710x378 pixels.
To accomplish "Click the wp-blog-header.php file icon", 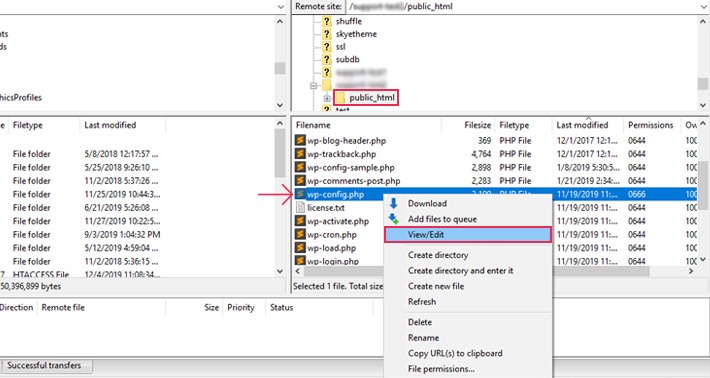I will pyautogui.click(x=300, y=140).
